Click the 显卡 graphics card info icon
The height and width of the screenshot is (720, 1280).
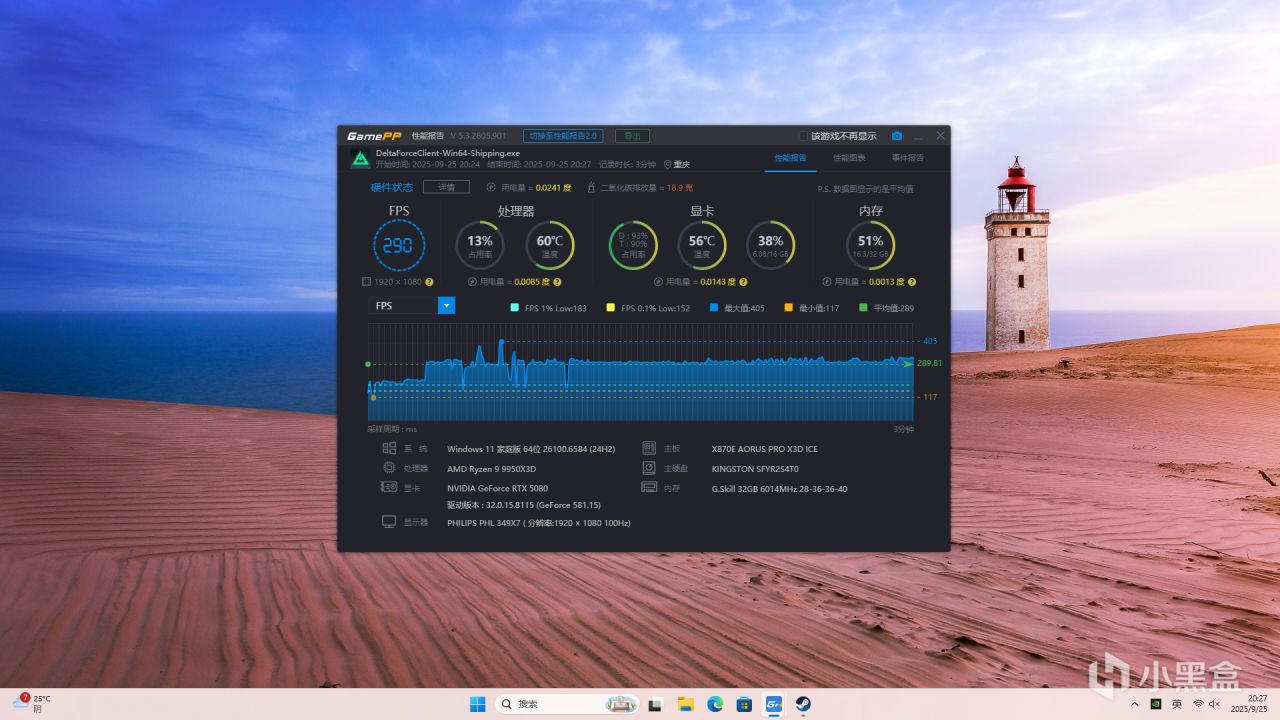(x=389, y=487)
